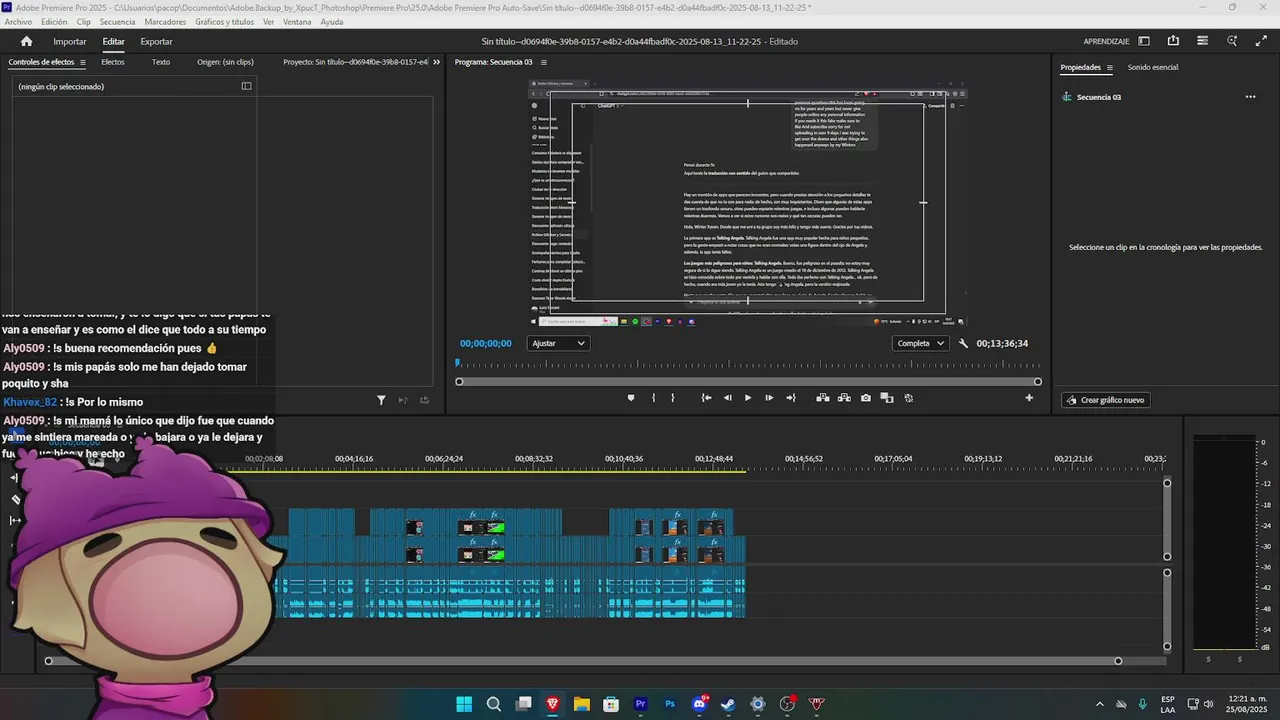Image resolution: width=1280 pixels, height=720 pixels.
Task: Open Photoshop from the taskbar
Action: (x=670, y=704)
